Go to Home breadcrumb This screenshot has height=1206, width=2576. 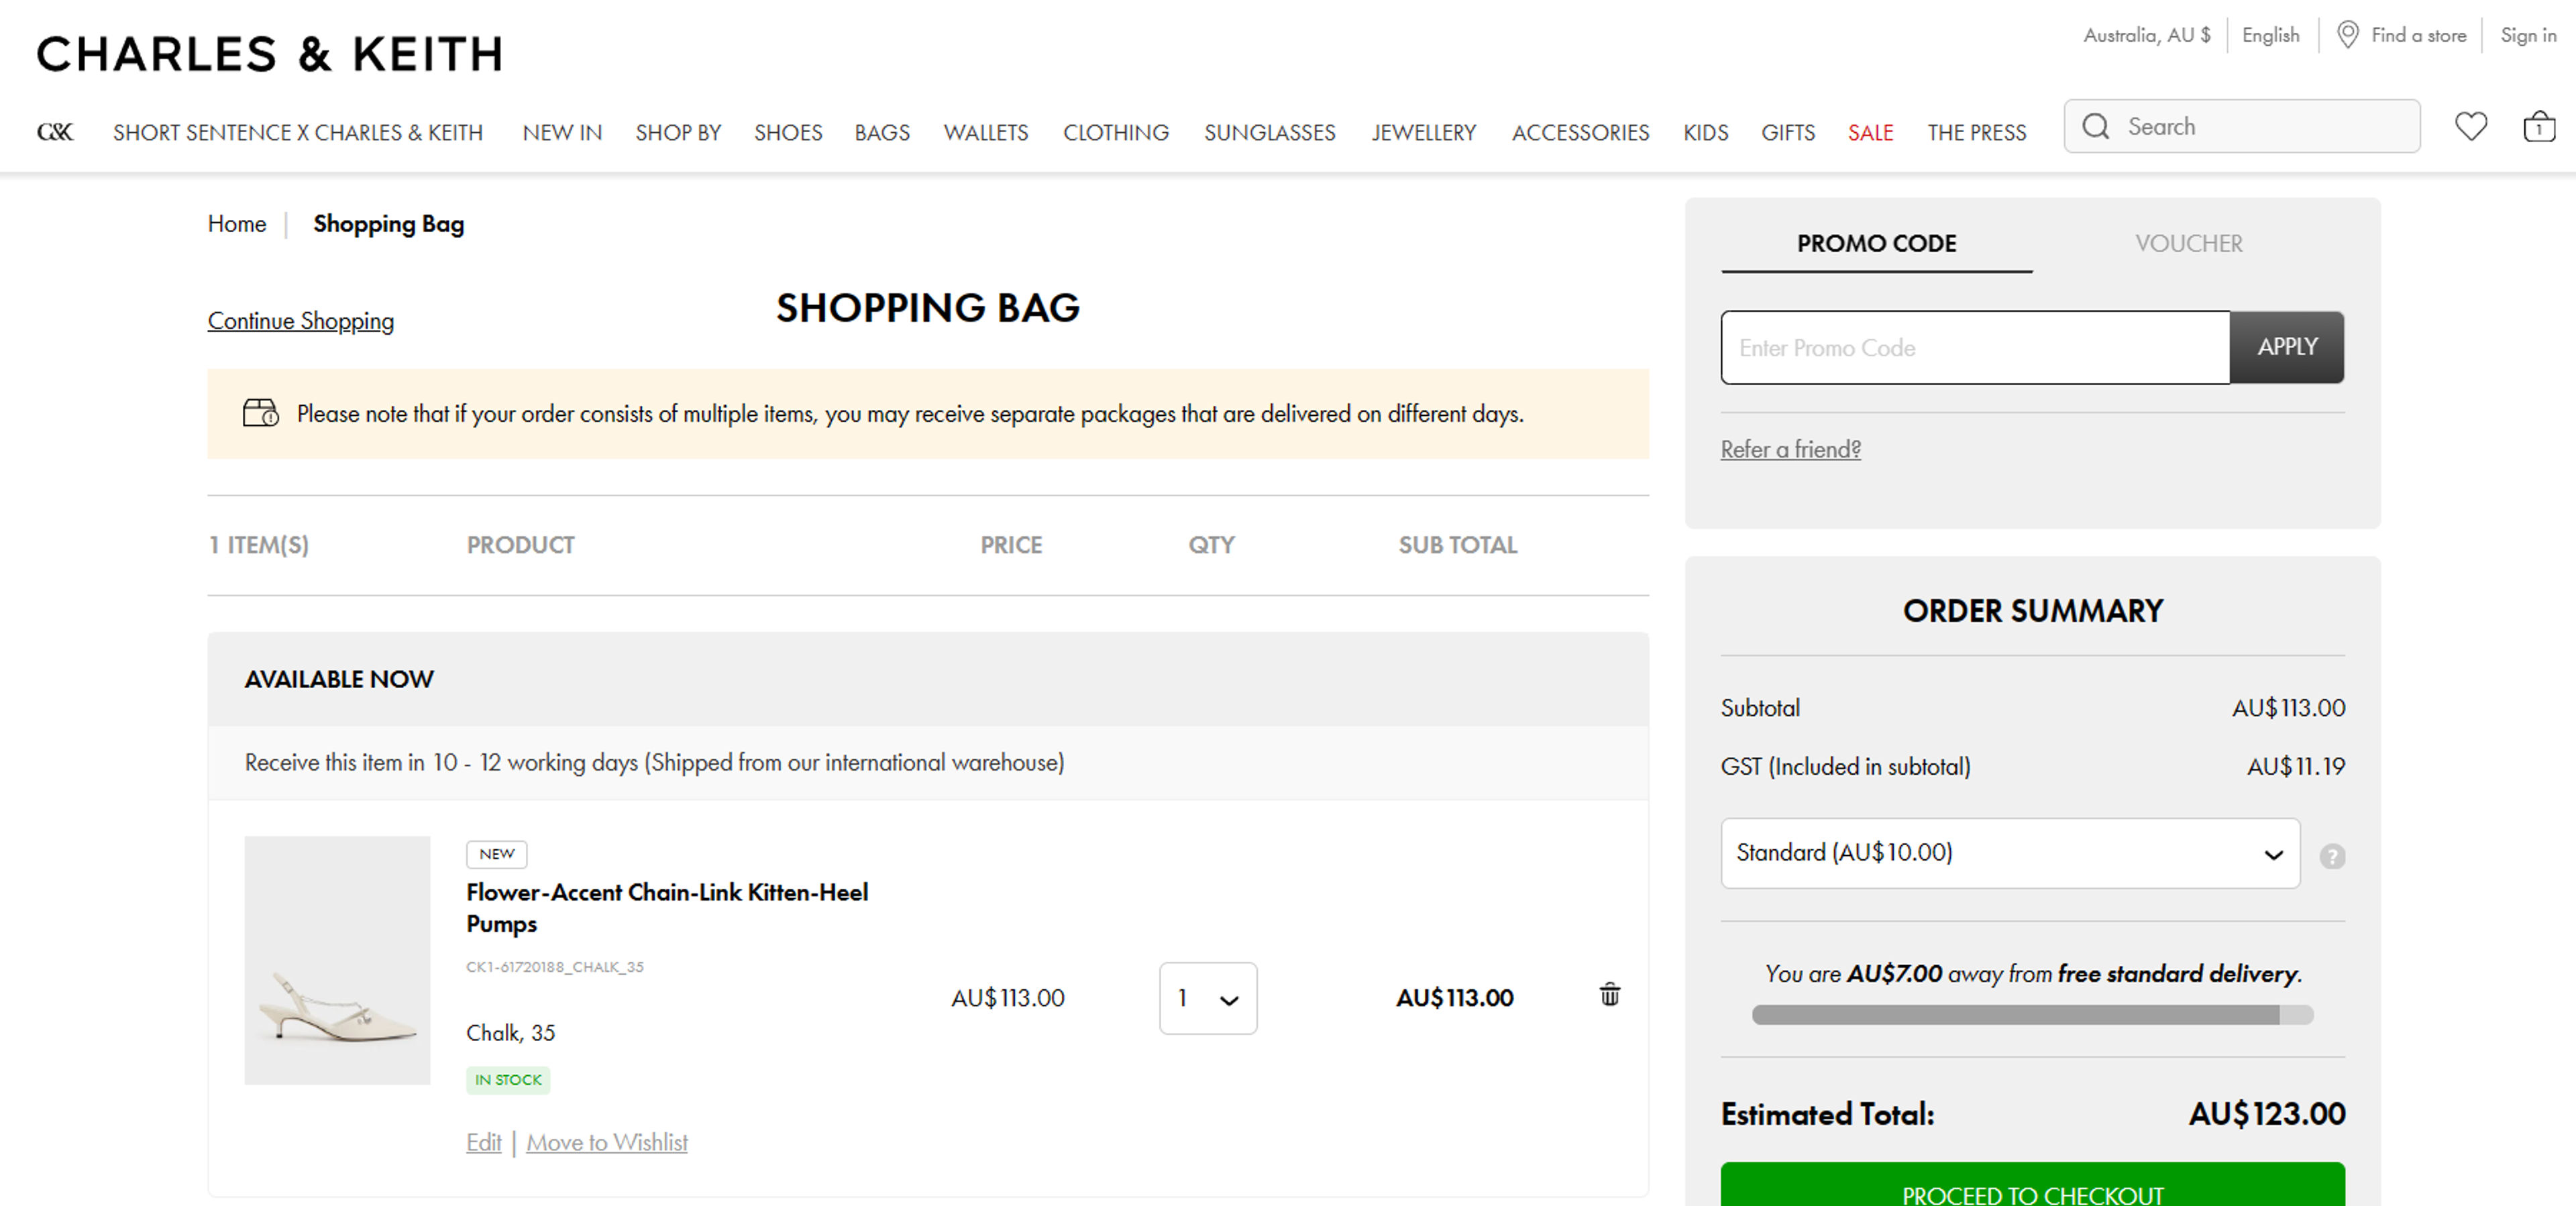pyautogui.click(x=236, y=224)
